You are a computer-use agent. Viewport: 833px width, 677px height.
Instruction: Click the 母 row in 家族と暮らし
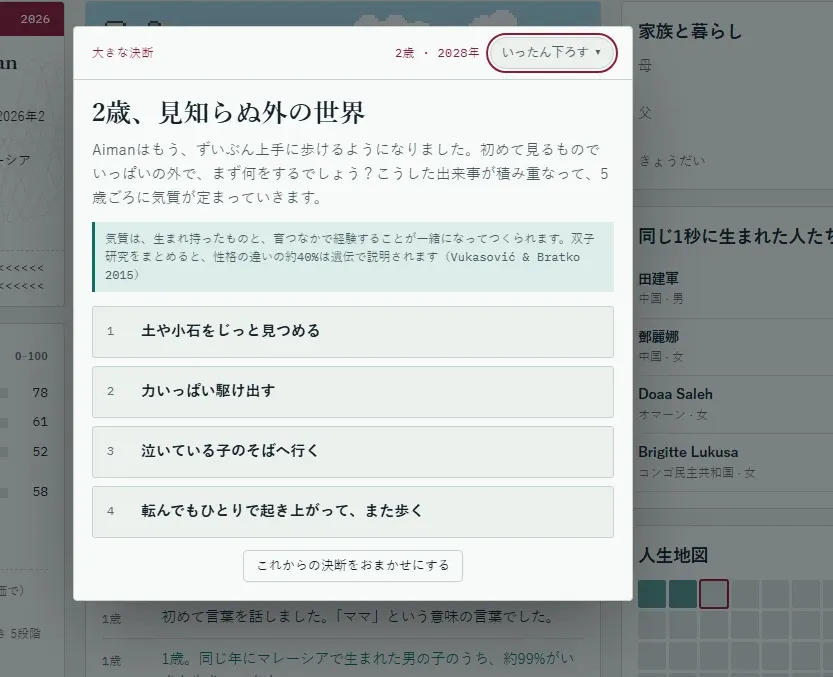pos(735,66)
